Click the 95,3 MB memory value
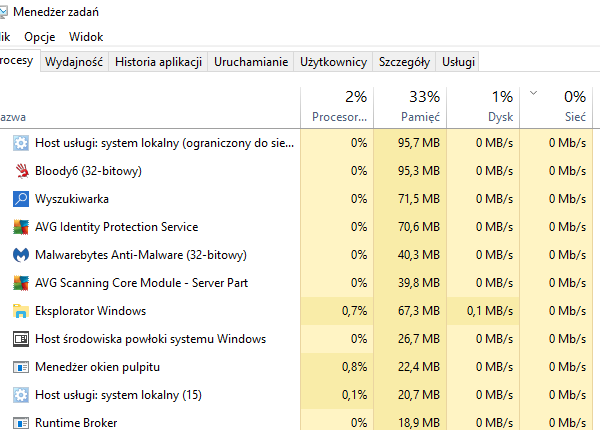Screen dimensions: 600x430 [419, 171]
